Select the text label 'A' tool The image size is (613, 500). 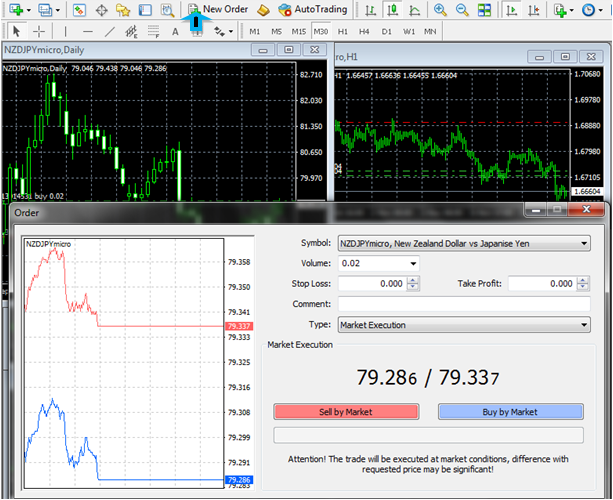[175, 31]
